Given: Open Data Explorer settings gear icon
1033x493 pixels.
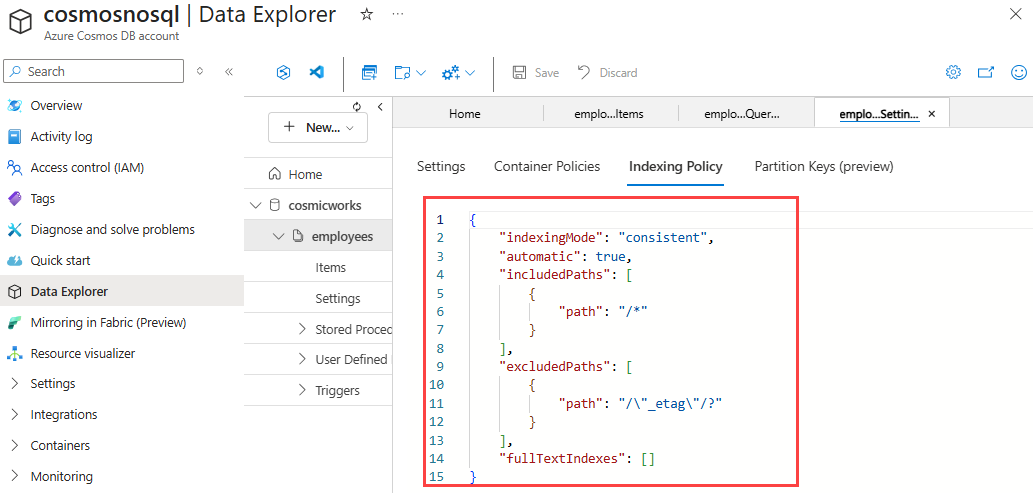Looking at the screenshot, I should tap(953, 72).
